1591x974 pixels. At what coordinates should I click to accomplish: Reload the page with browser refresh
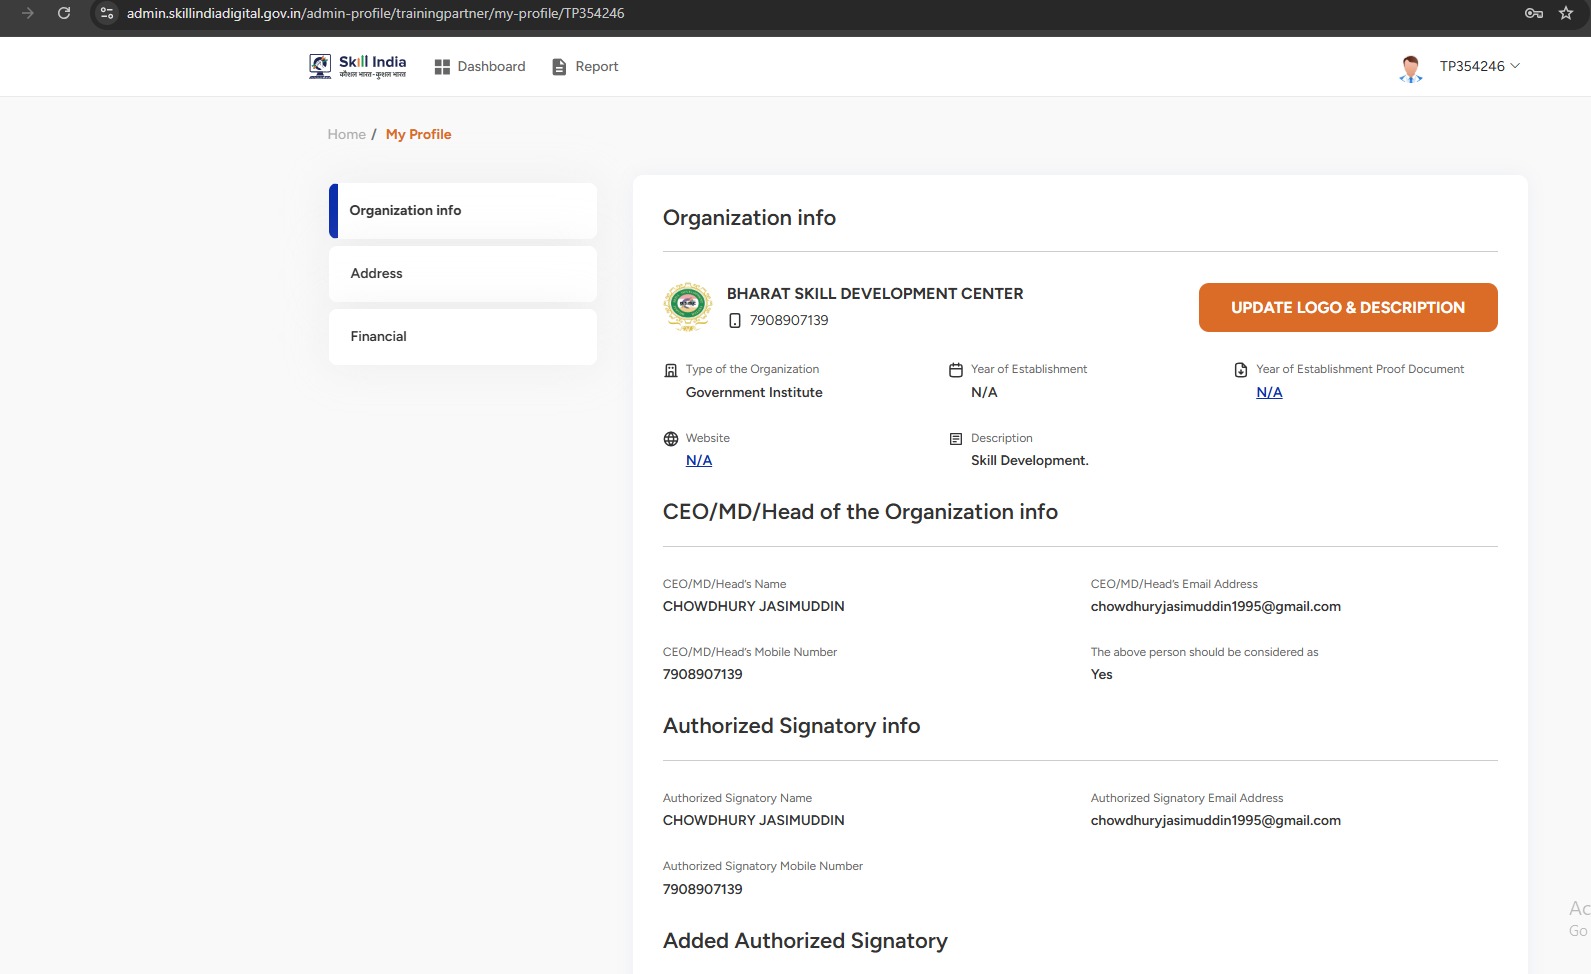(x=64, y=13)
